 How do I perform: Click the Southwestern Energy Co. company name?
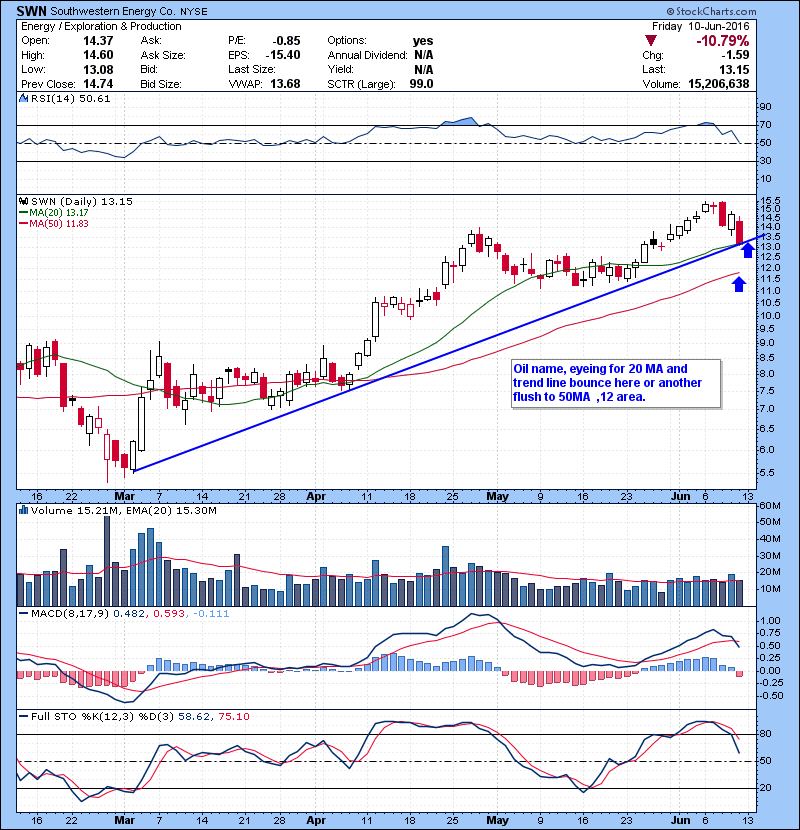point(113,11)
